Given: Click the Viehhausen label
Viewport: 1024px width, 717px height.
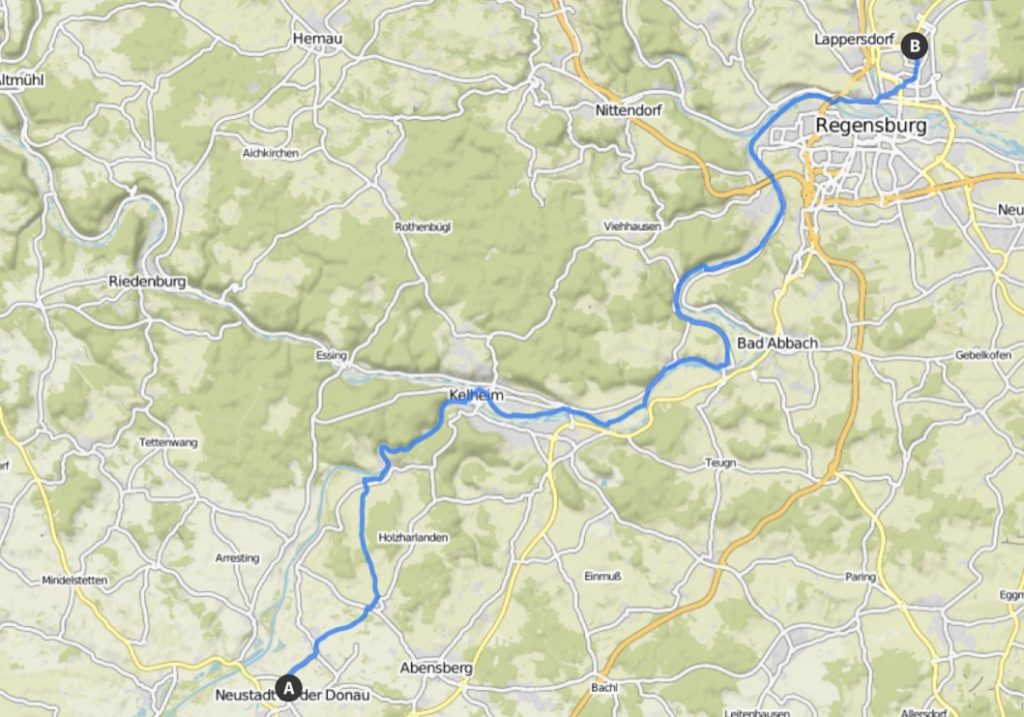Looking at the screenshot, I should 632,227.
